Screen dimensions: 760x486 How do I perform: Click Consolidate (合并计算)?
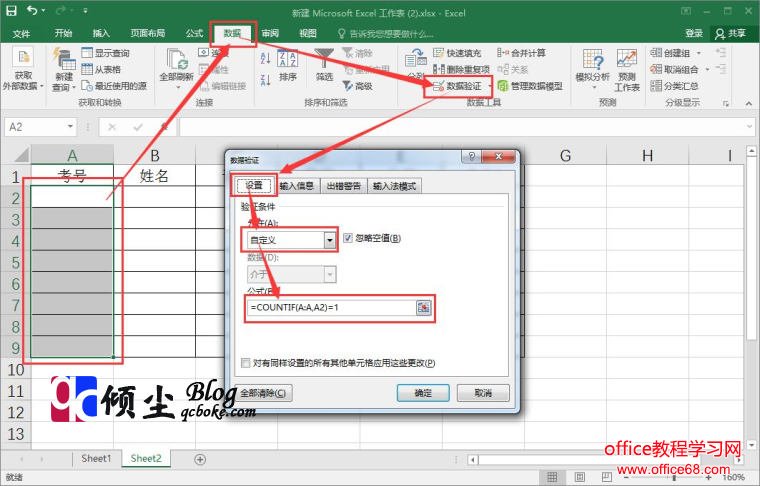(521, 53)
